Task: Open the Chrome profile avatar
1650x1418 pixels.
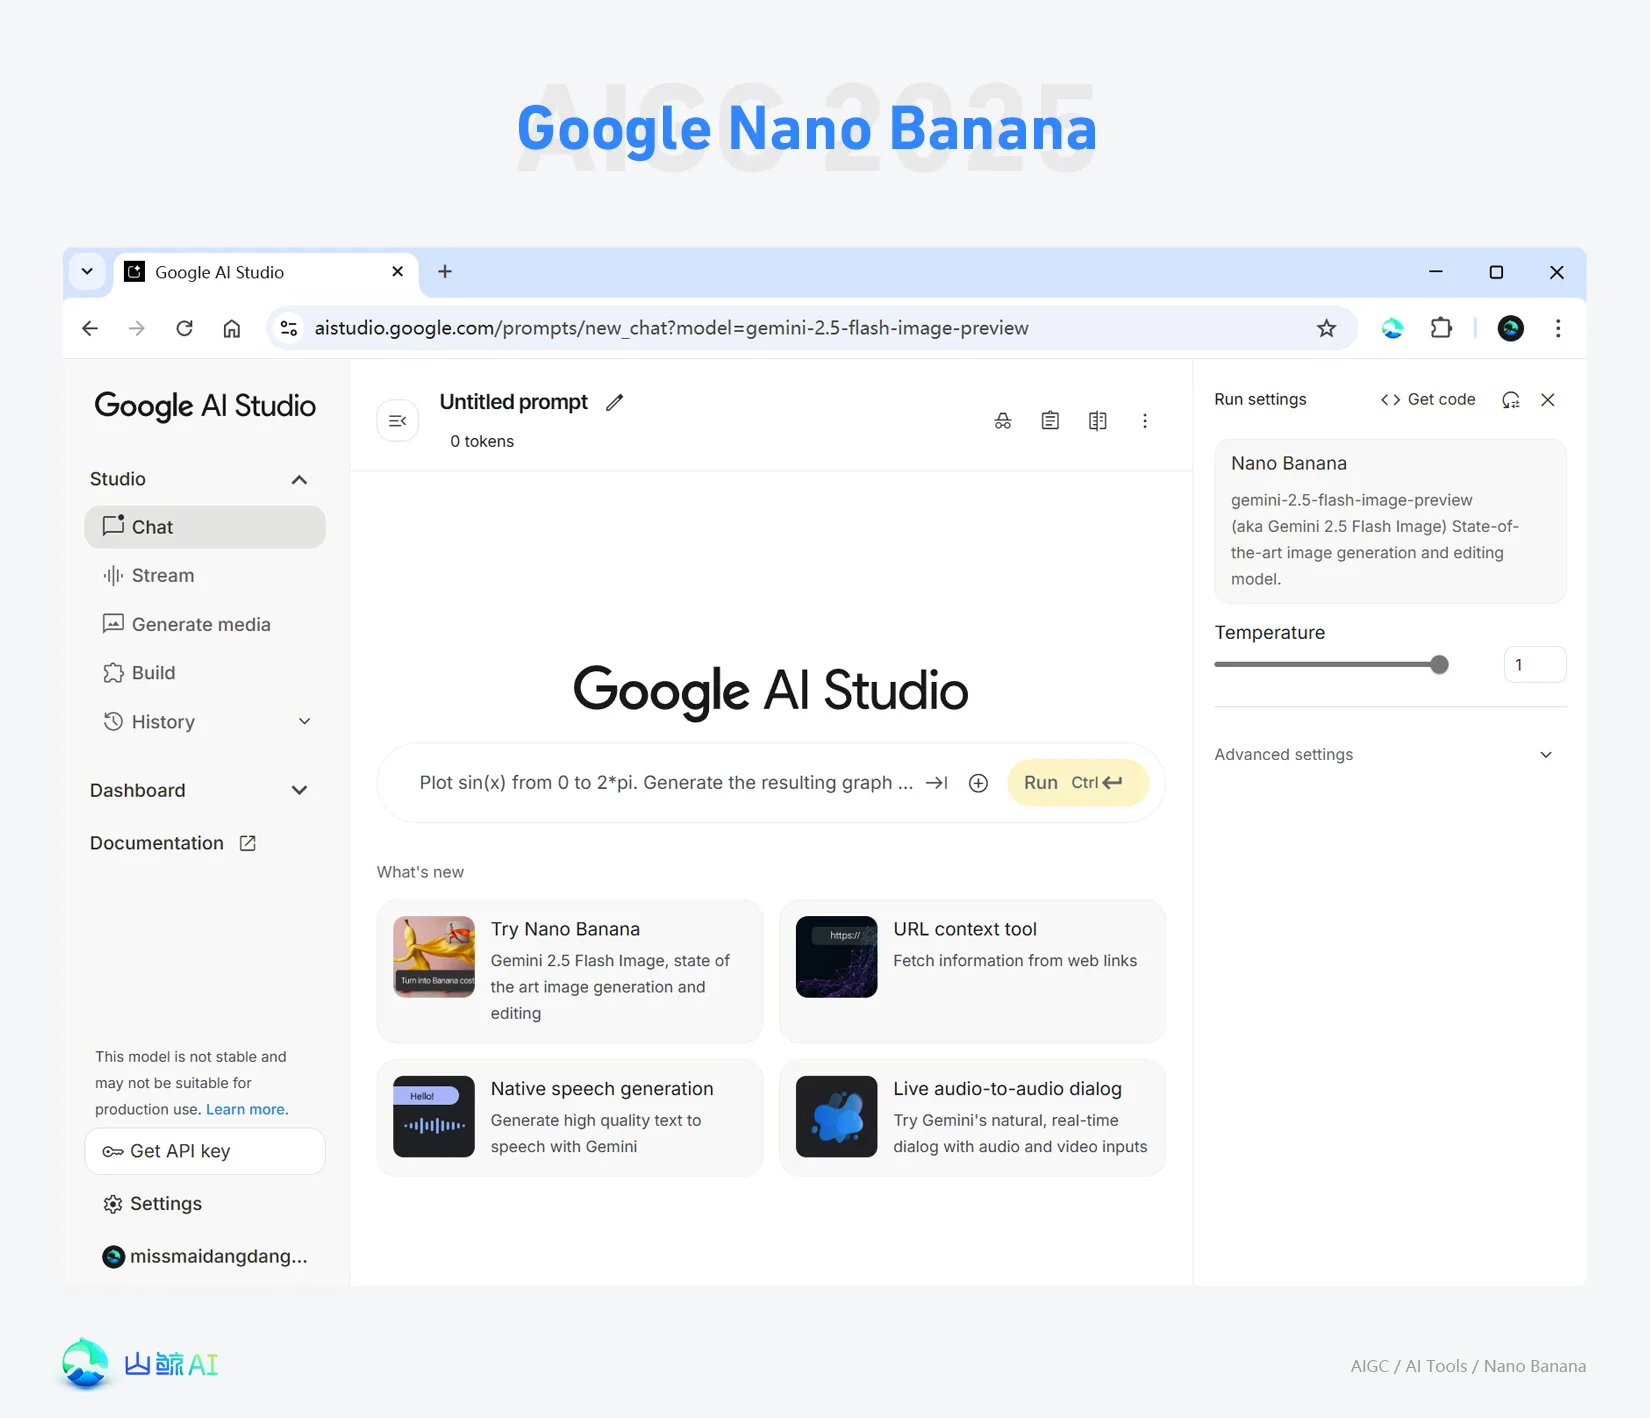Action: (x=1510, y=328)
